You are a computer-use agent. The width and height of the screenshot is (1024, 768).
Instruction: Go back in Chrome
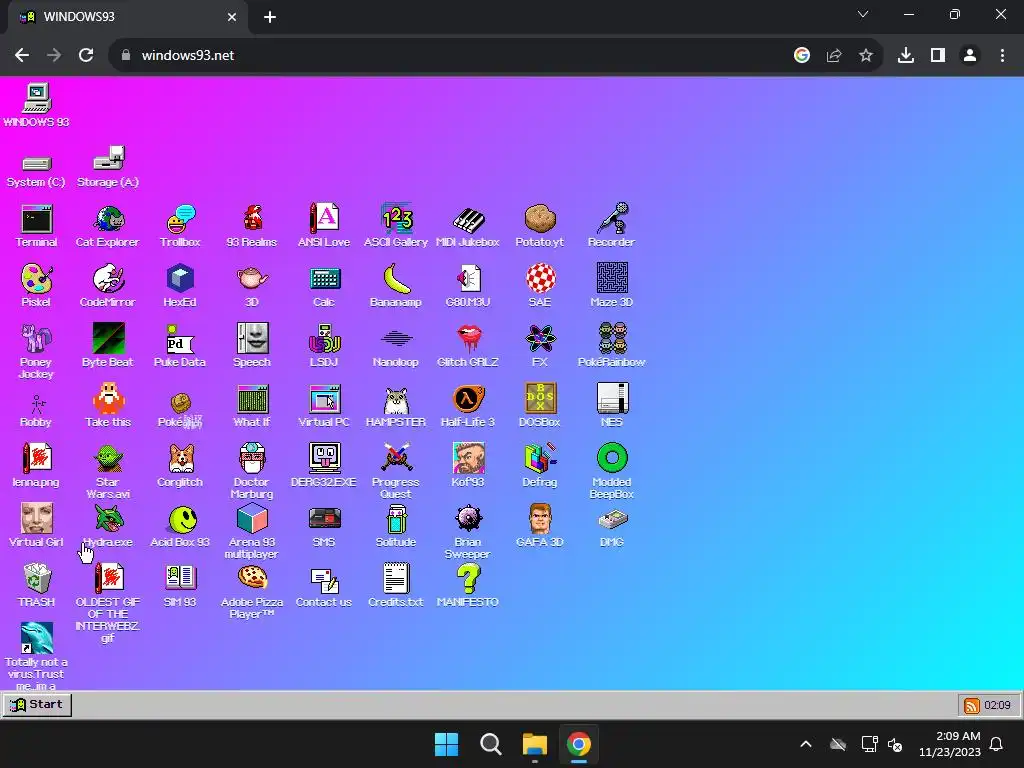tap(22, 56)
